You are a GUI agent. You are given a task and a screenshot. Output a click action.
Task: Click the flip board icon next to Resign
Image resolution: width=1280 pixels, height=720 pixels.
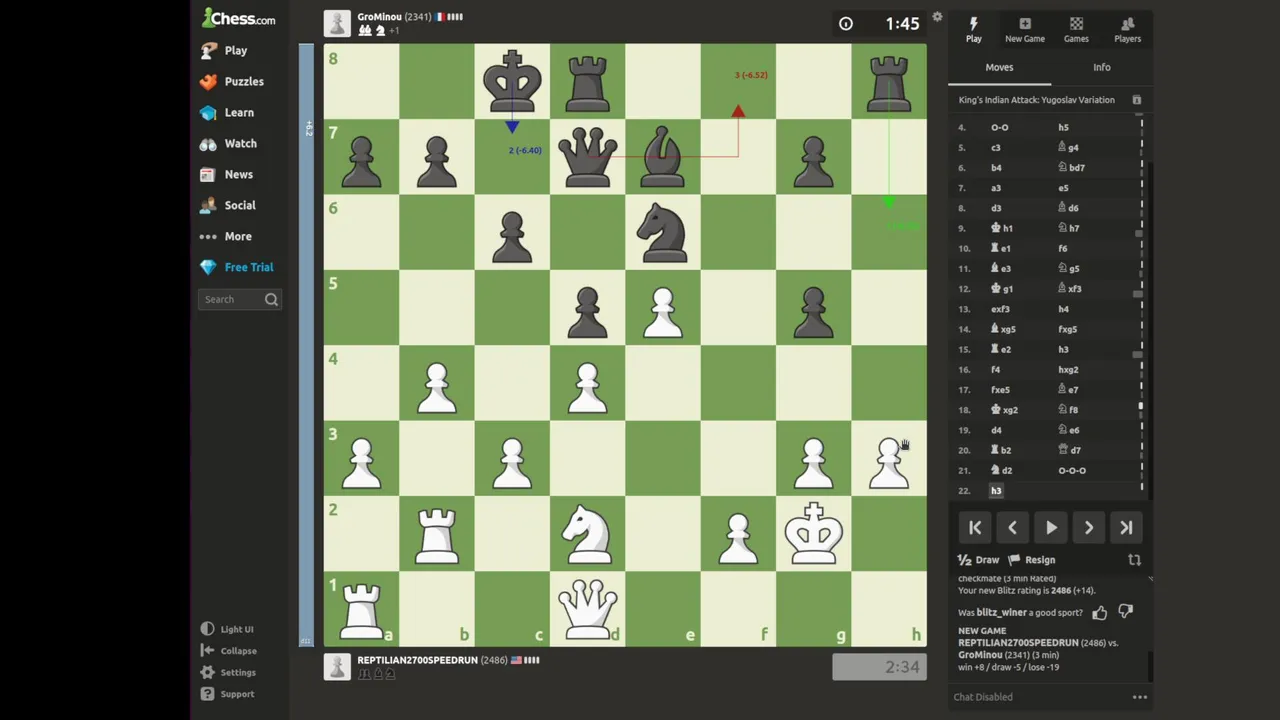point(1134,560)
